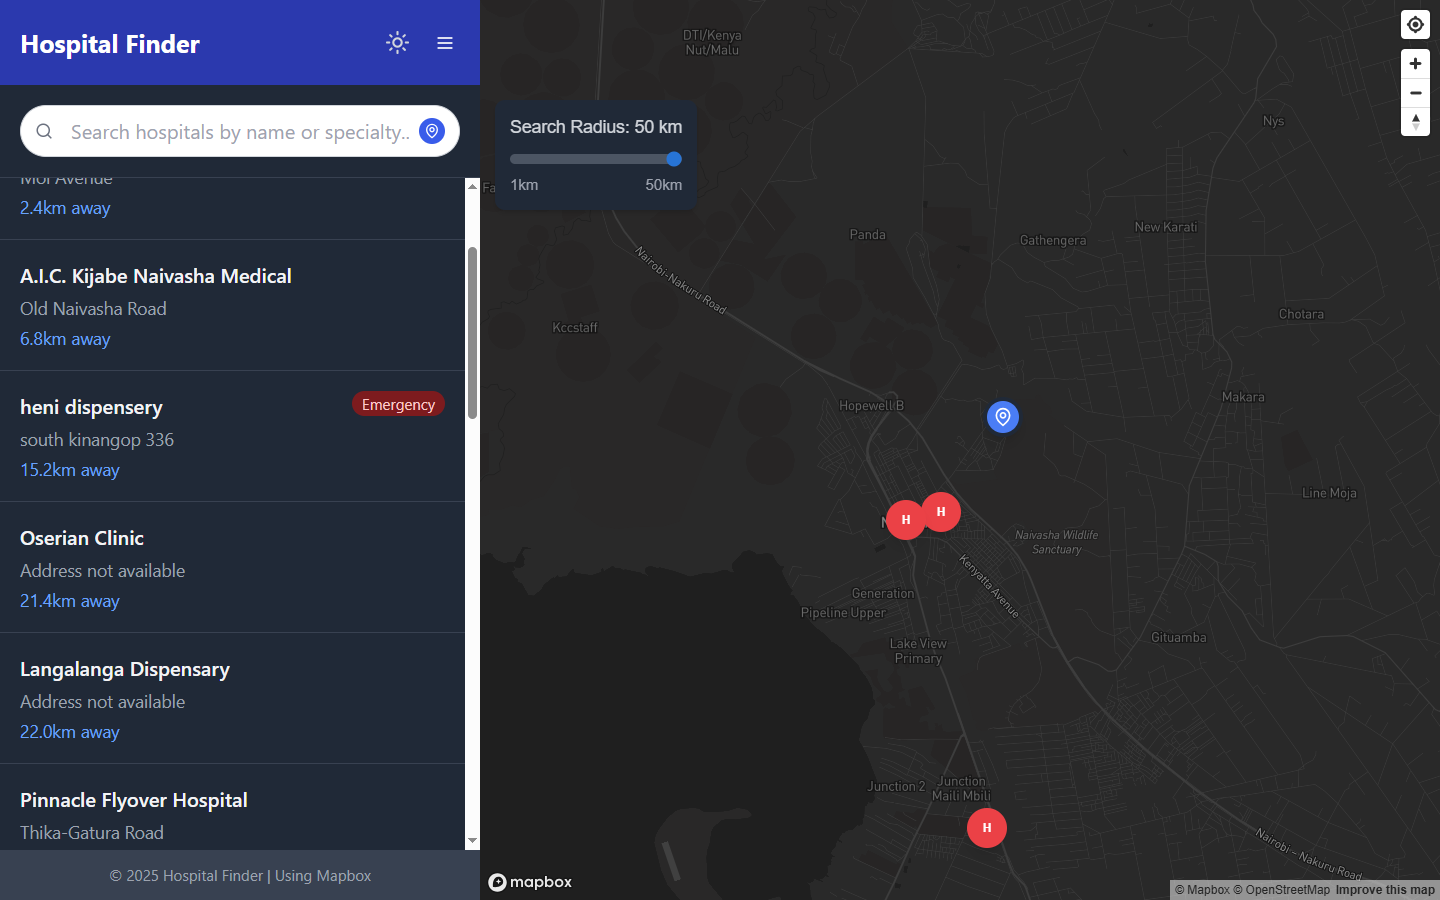The width and height of the screenshot is (1440, 900).
Task: Click the scrollbar down arrow
Action: pos(472,842)
